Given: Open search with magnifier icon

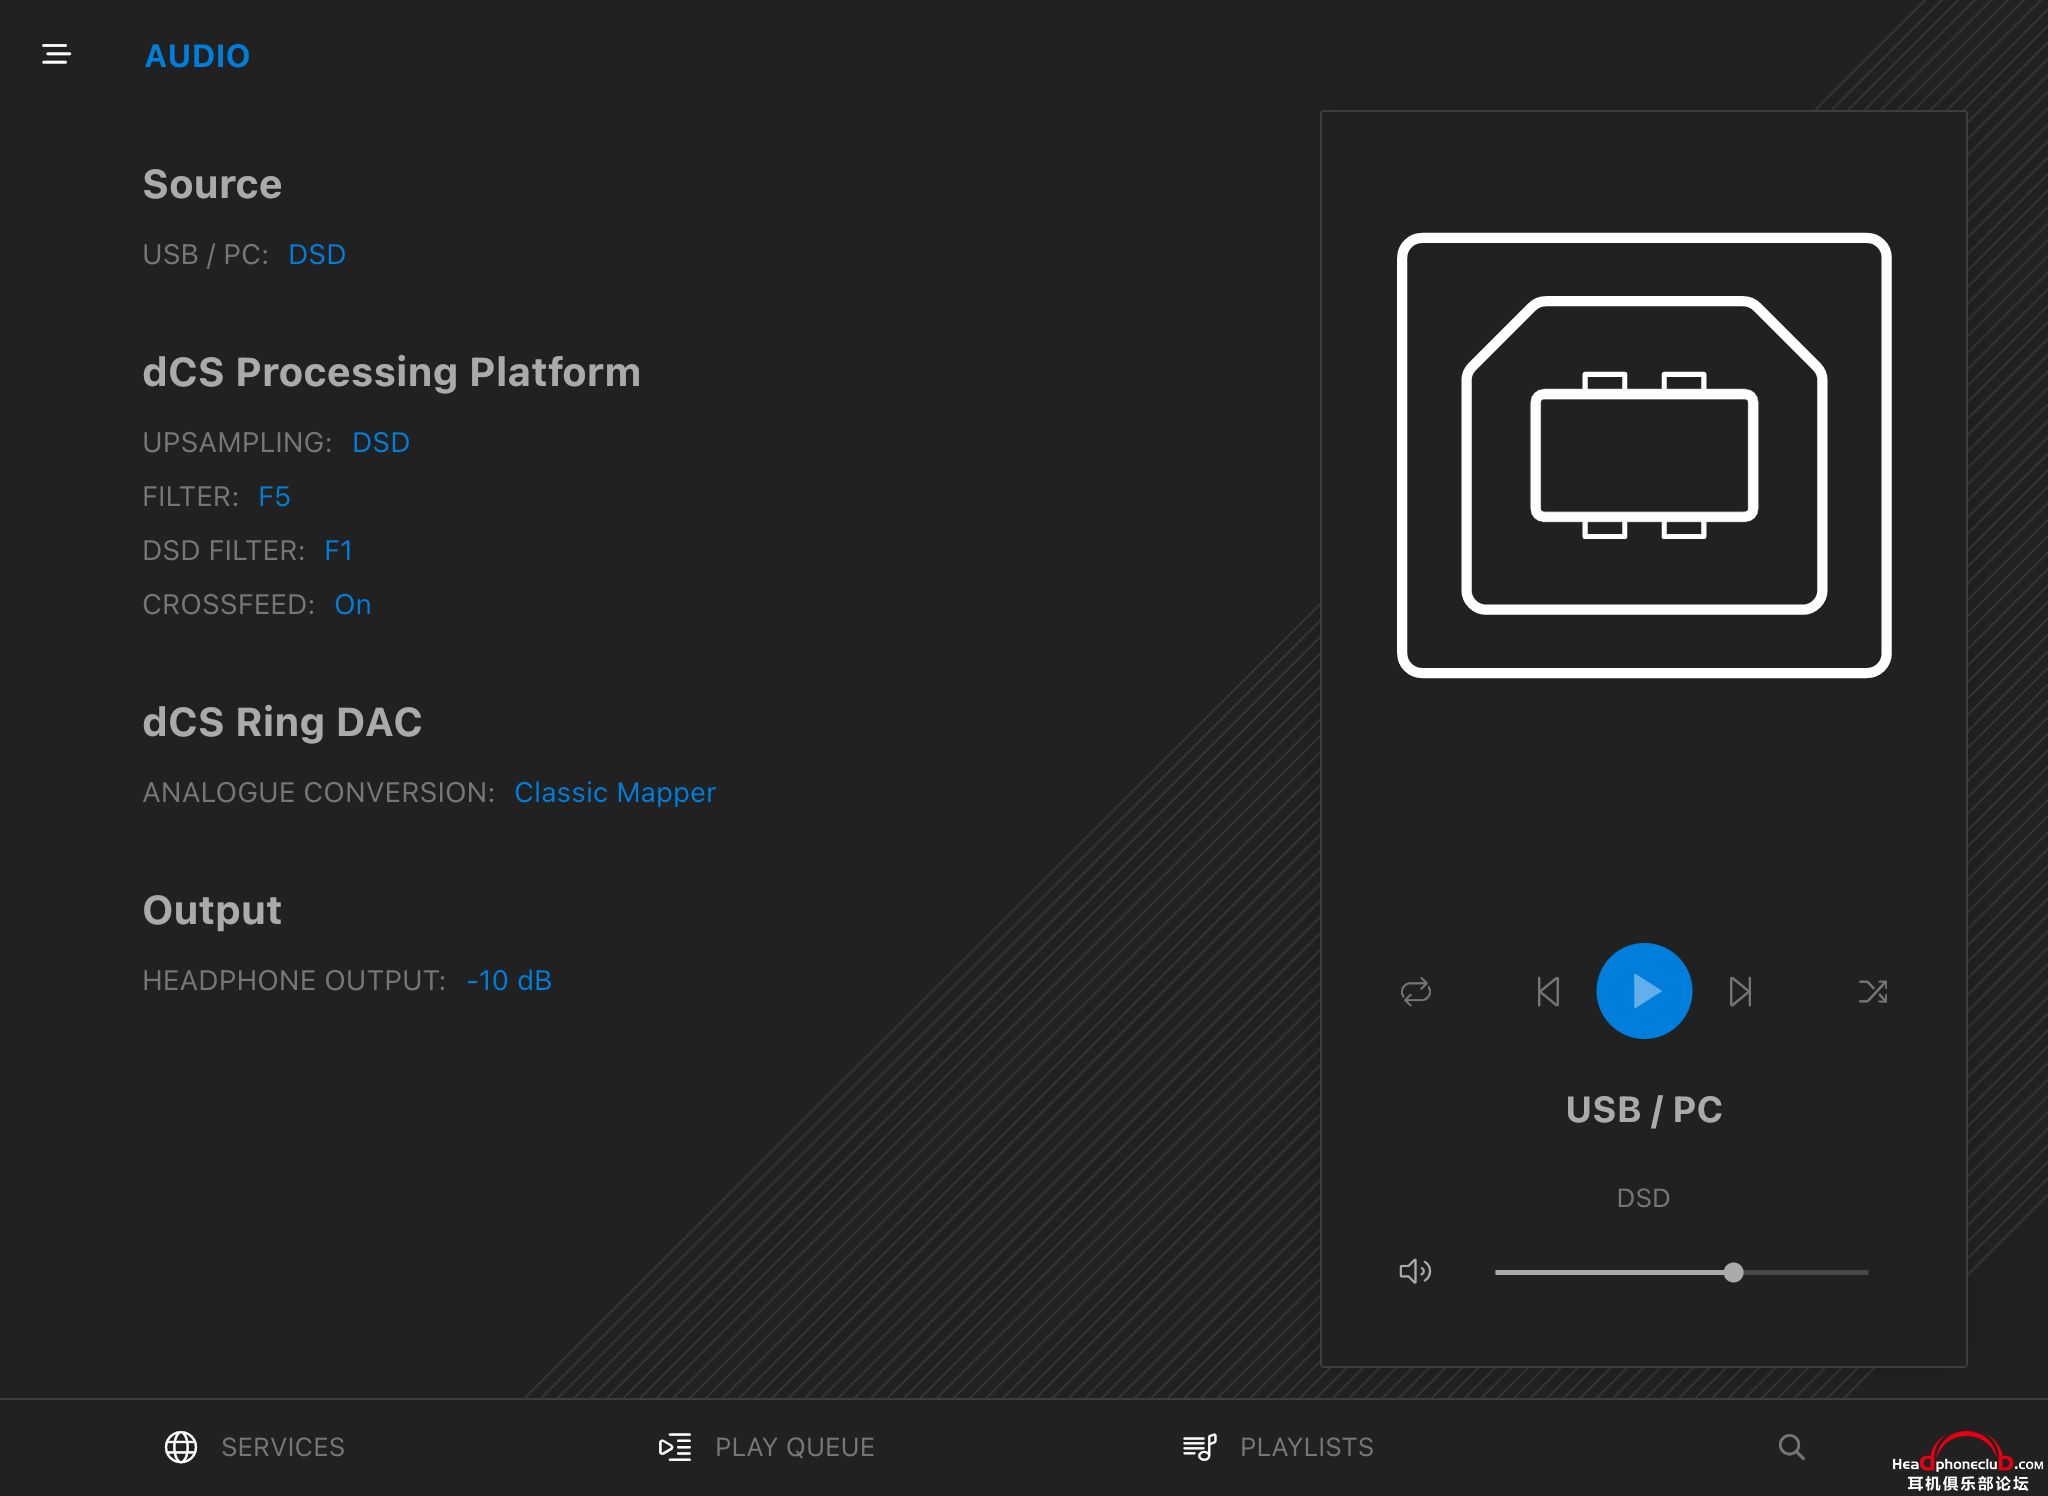Looking at the screenshot, I should [1791, 1447].
